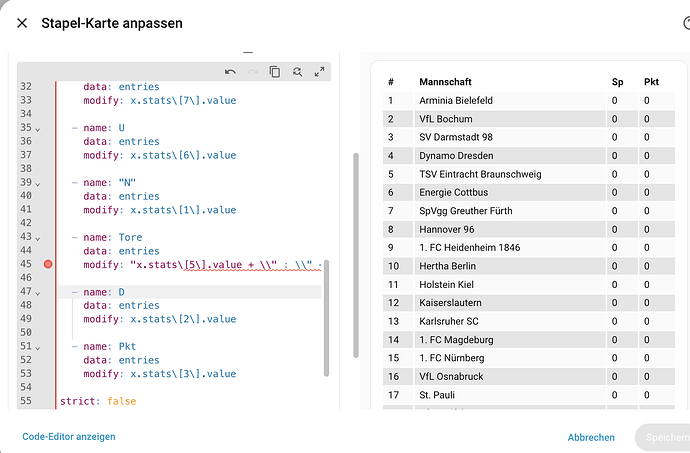Click the 'name: D' line
The width and height of the screenshot is (690, 453).
[98, 292]
